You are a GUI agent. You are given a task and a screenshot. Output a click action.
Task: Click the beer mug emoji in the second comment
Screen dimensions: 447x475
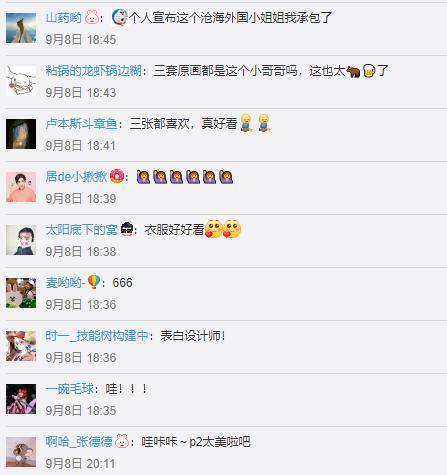pyautogui.click(x=369, y=71)
